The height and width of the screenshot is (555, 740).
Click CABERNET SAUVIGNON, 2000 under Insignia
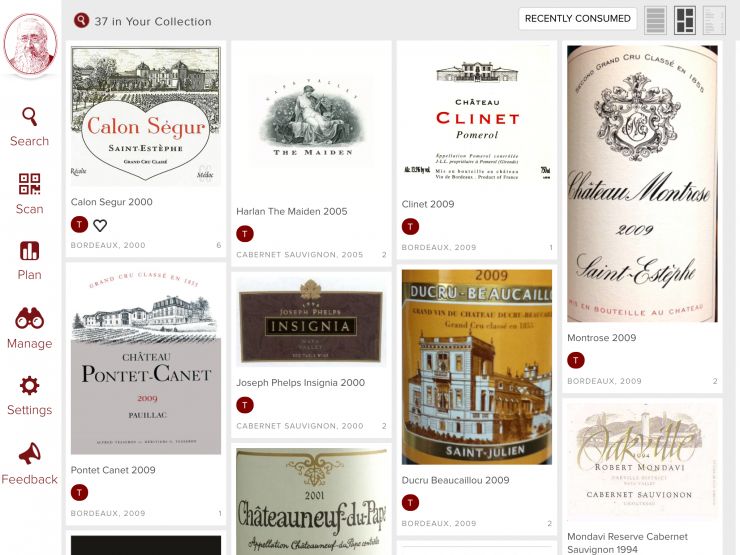click(x=300, y=426)
